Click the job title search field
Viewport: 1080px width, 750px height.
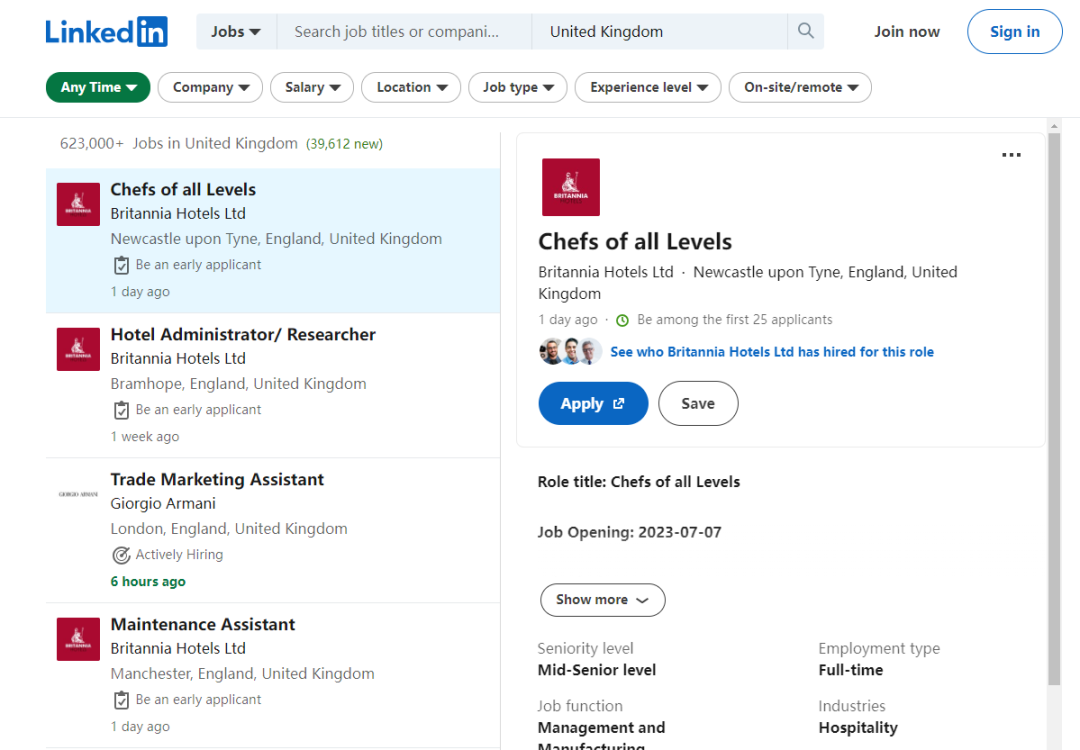(404, 32)
